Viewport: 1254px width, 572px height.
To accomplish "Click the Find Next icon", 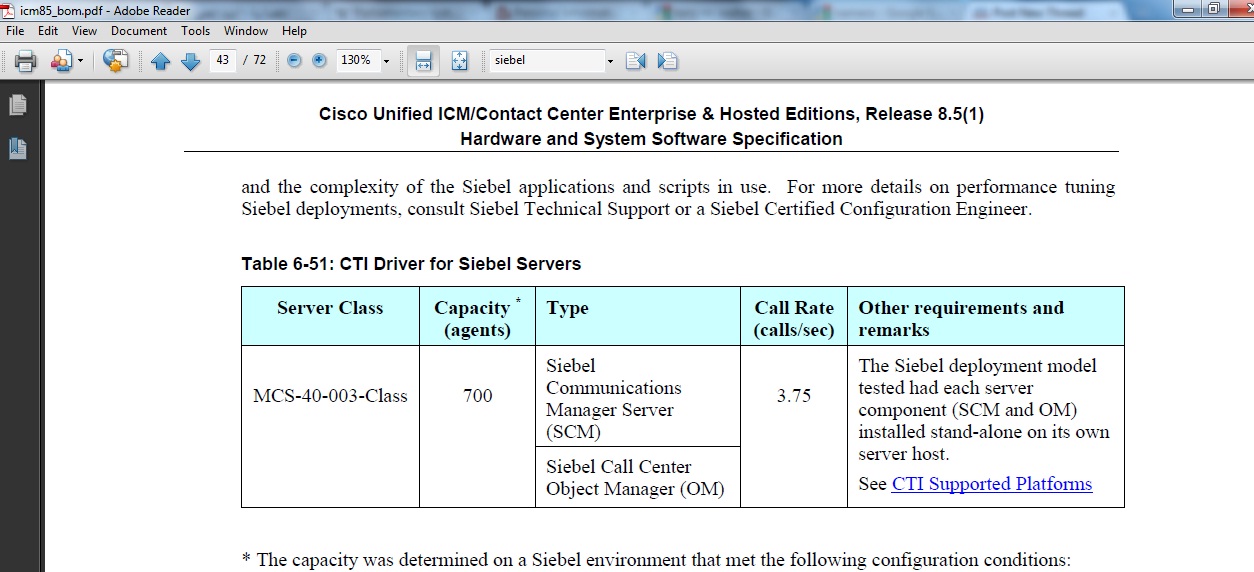I will click(668, 61).
